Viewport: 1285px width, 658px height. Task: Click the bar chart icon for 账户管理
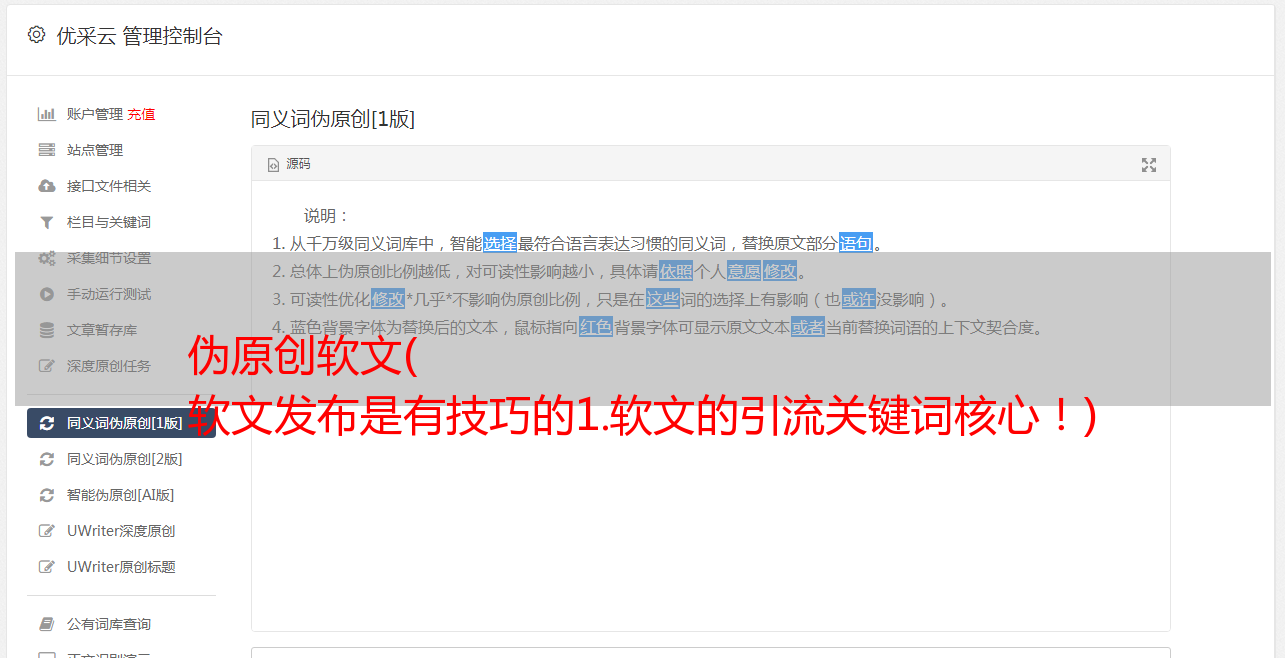point(46,114)
